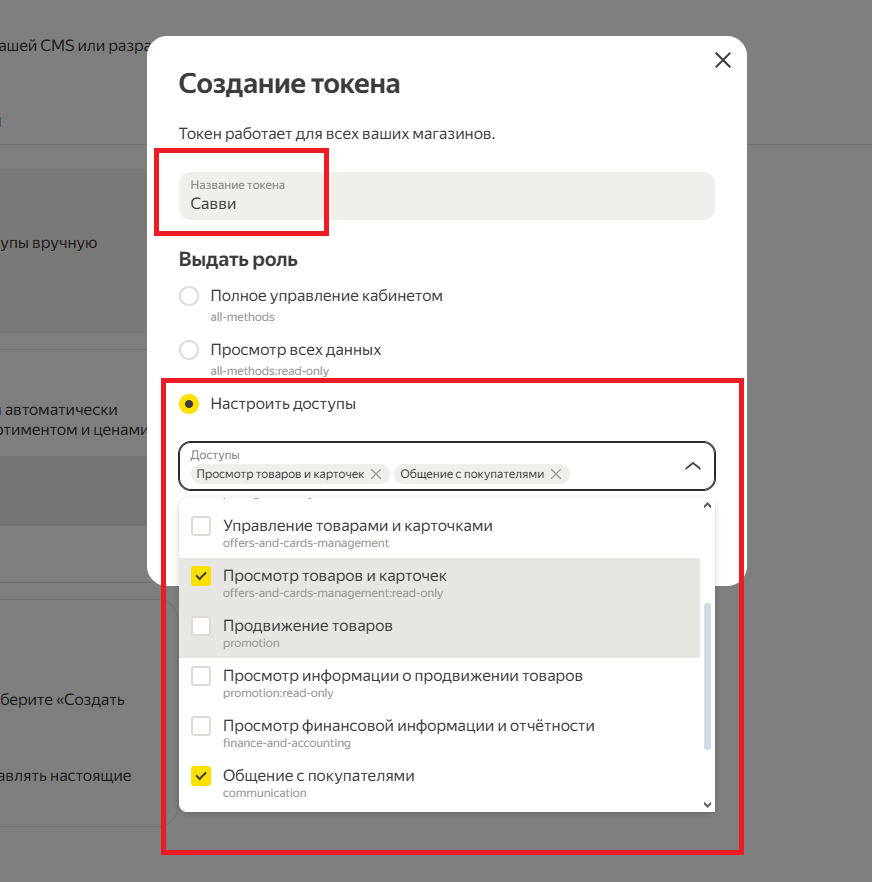This screenshot has height=882, width=872.
Task: Select 'Полное управление кабинетом' radio button
Action: (x=189, y=296)
